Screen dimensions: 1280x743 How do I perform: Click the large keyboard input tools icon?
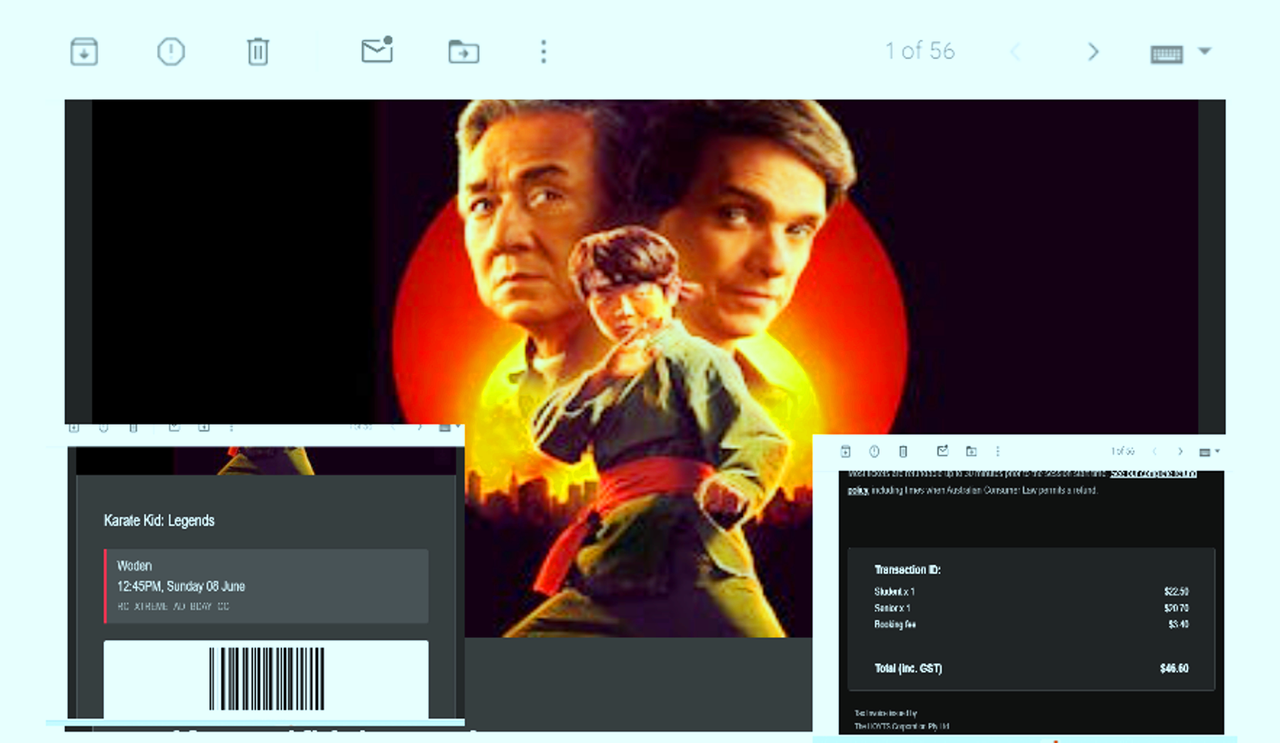pos(1167,54)
